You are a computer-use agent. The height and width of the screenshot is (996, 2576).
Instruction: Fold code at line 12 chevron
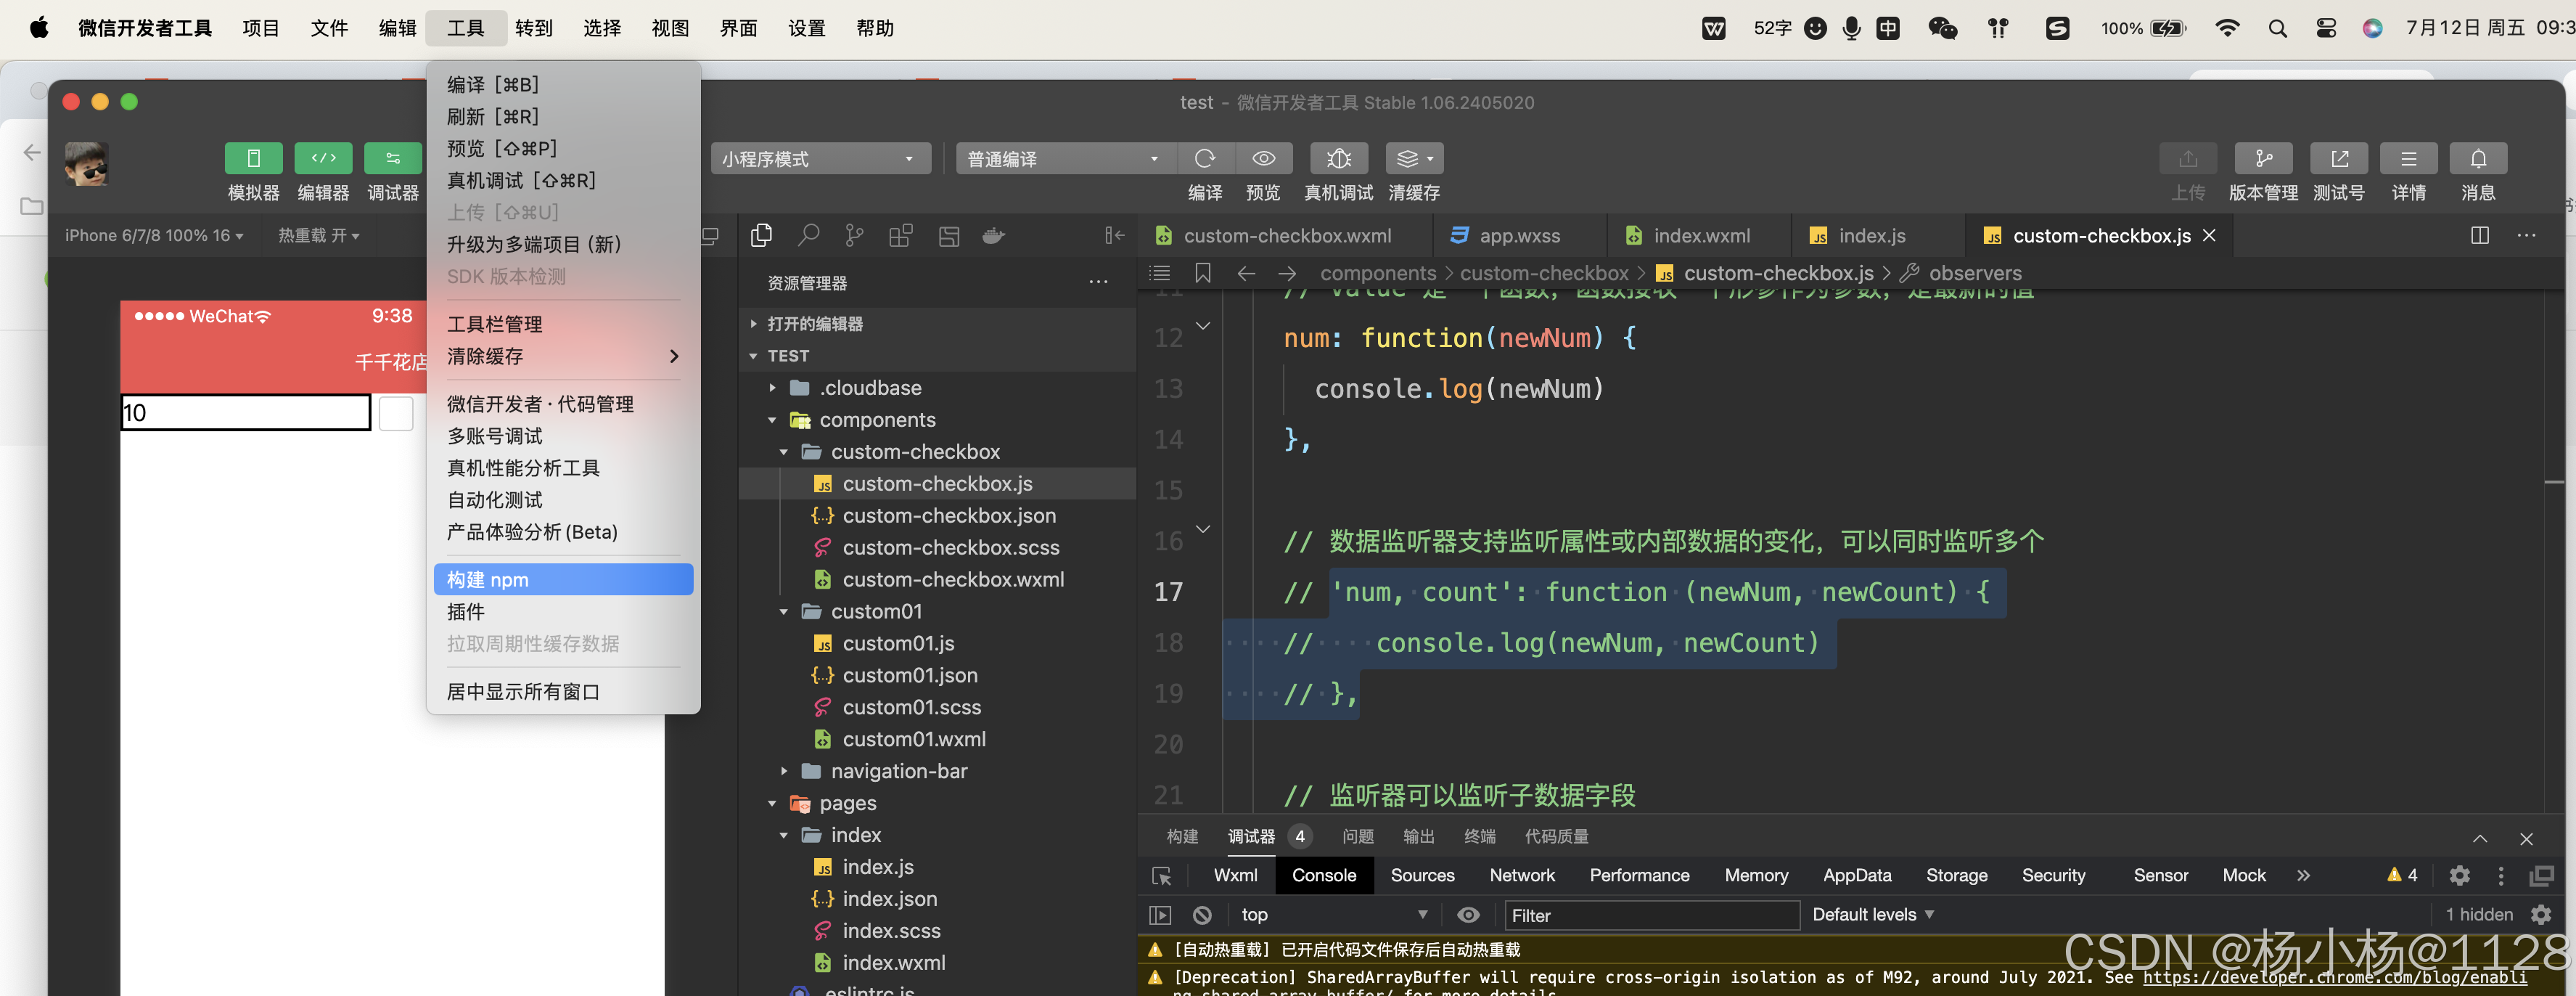coord(1203,326)
